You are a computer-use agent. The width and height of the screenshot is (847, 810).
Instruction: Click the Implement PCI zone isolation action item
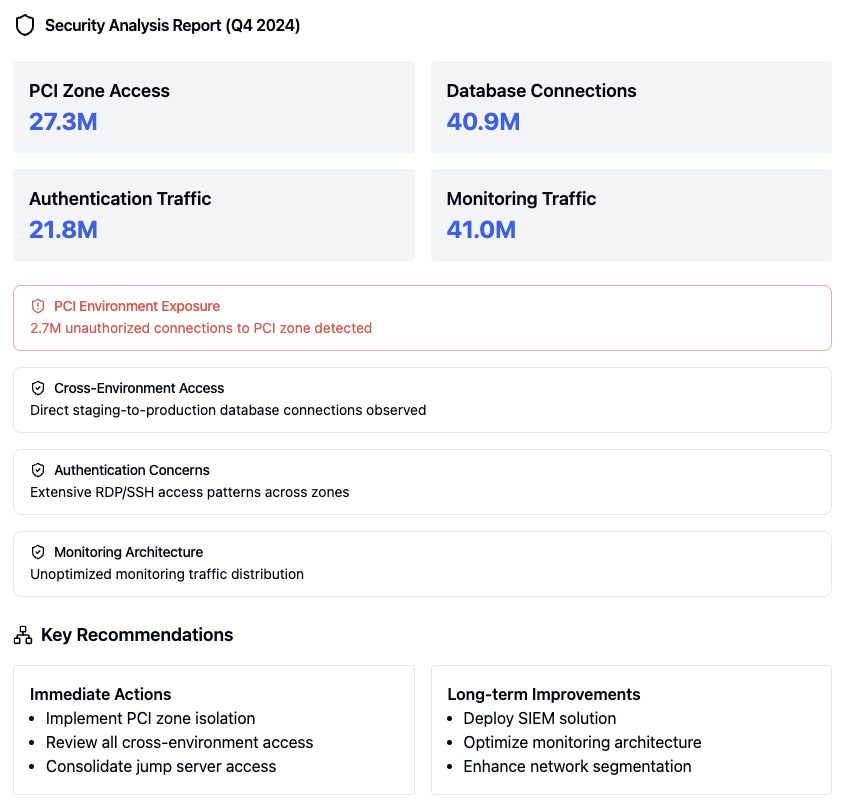150,718
